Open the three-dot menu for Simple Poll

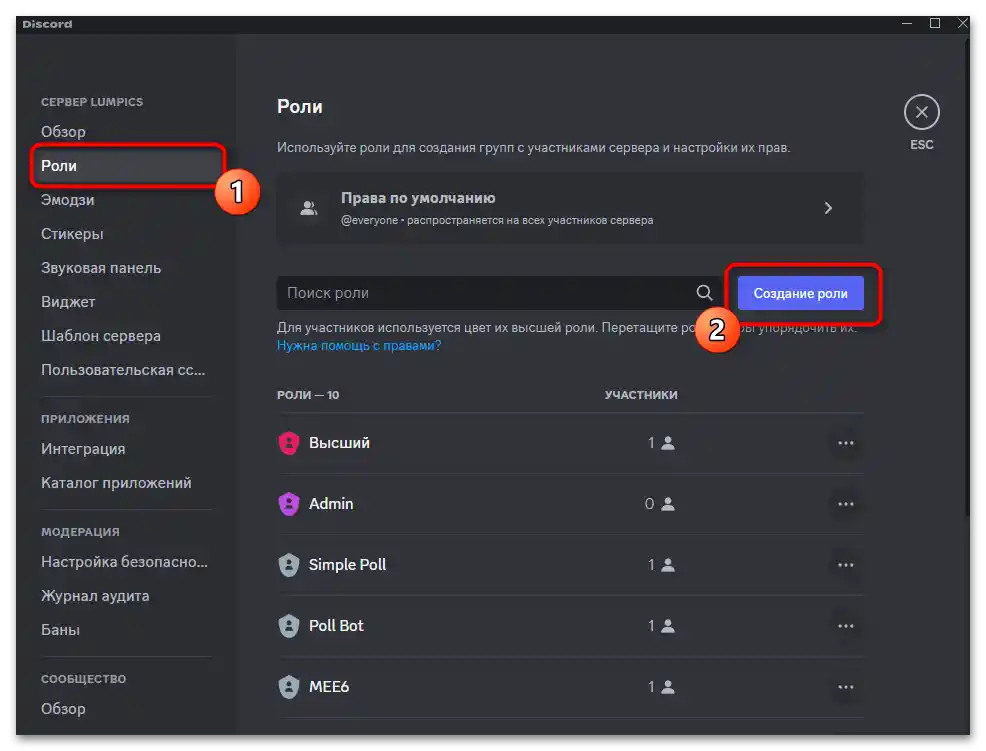click(846, 565)
